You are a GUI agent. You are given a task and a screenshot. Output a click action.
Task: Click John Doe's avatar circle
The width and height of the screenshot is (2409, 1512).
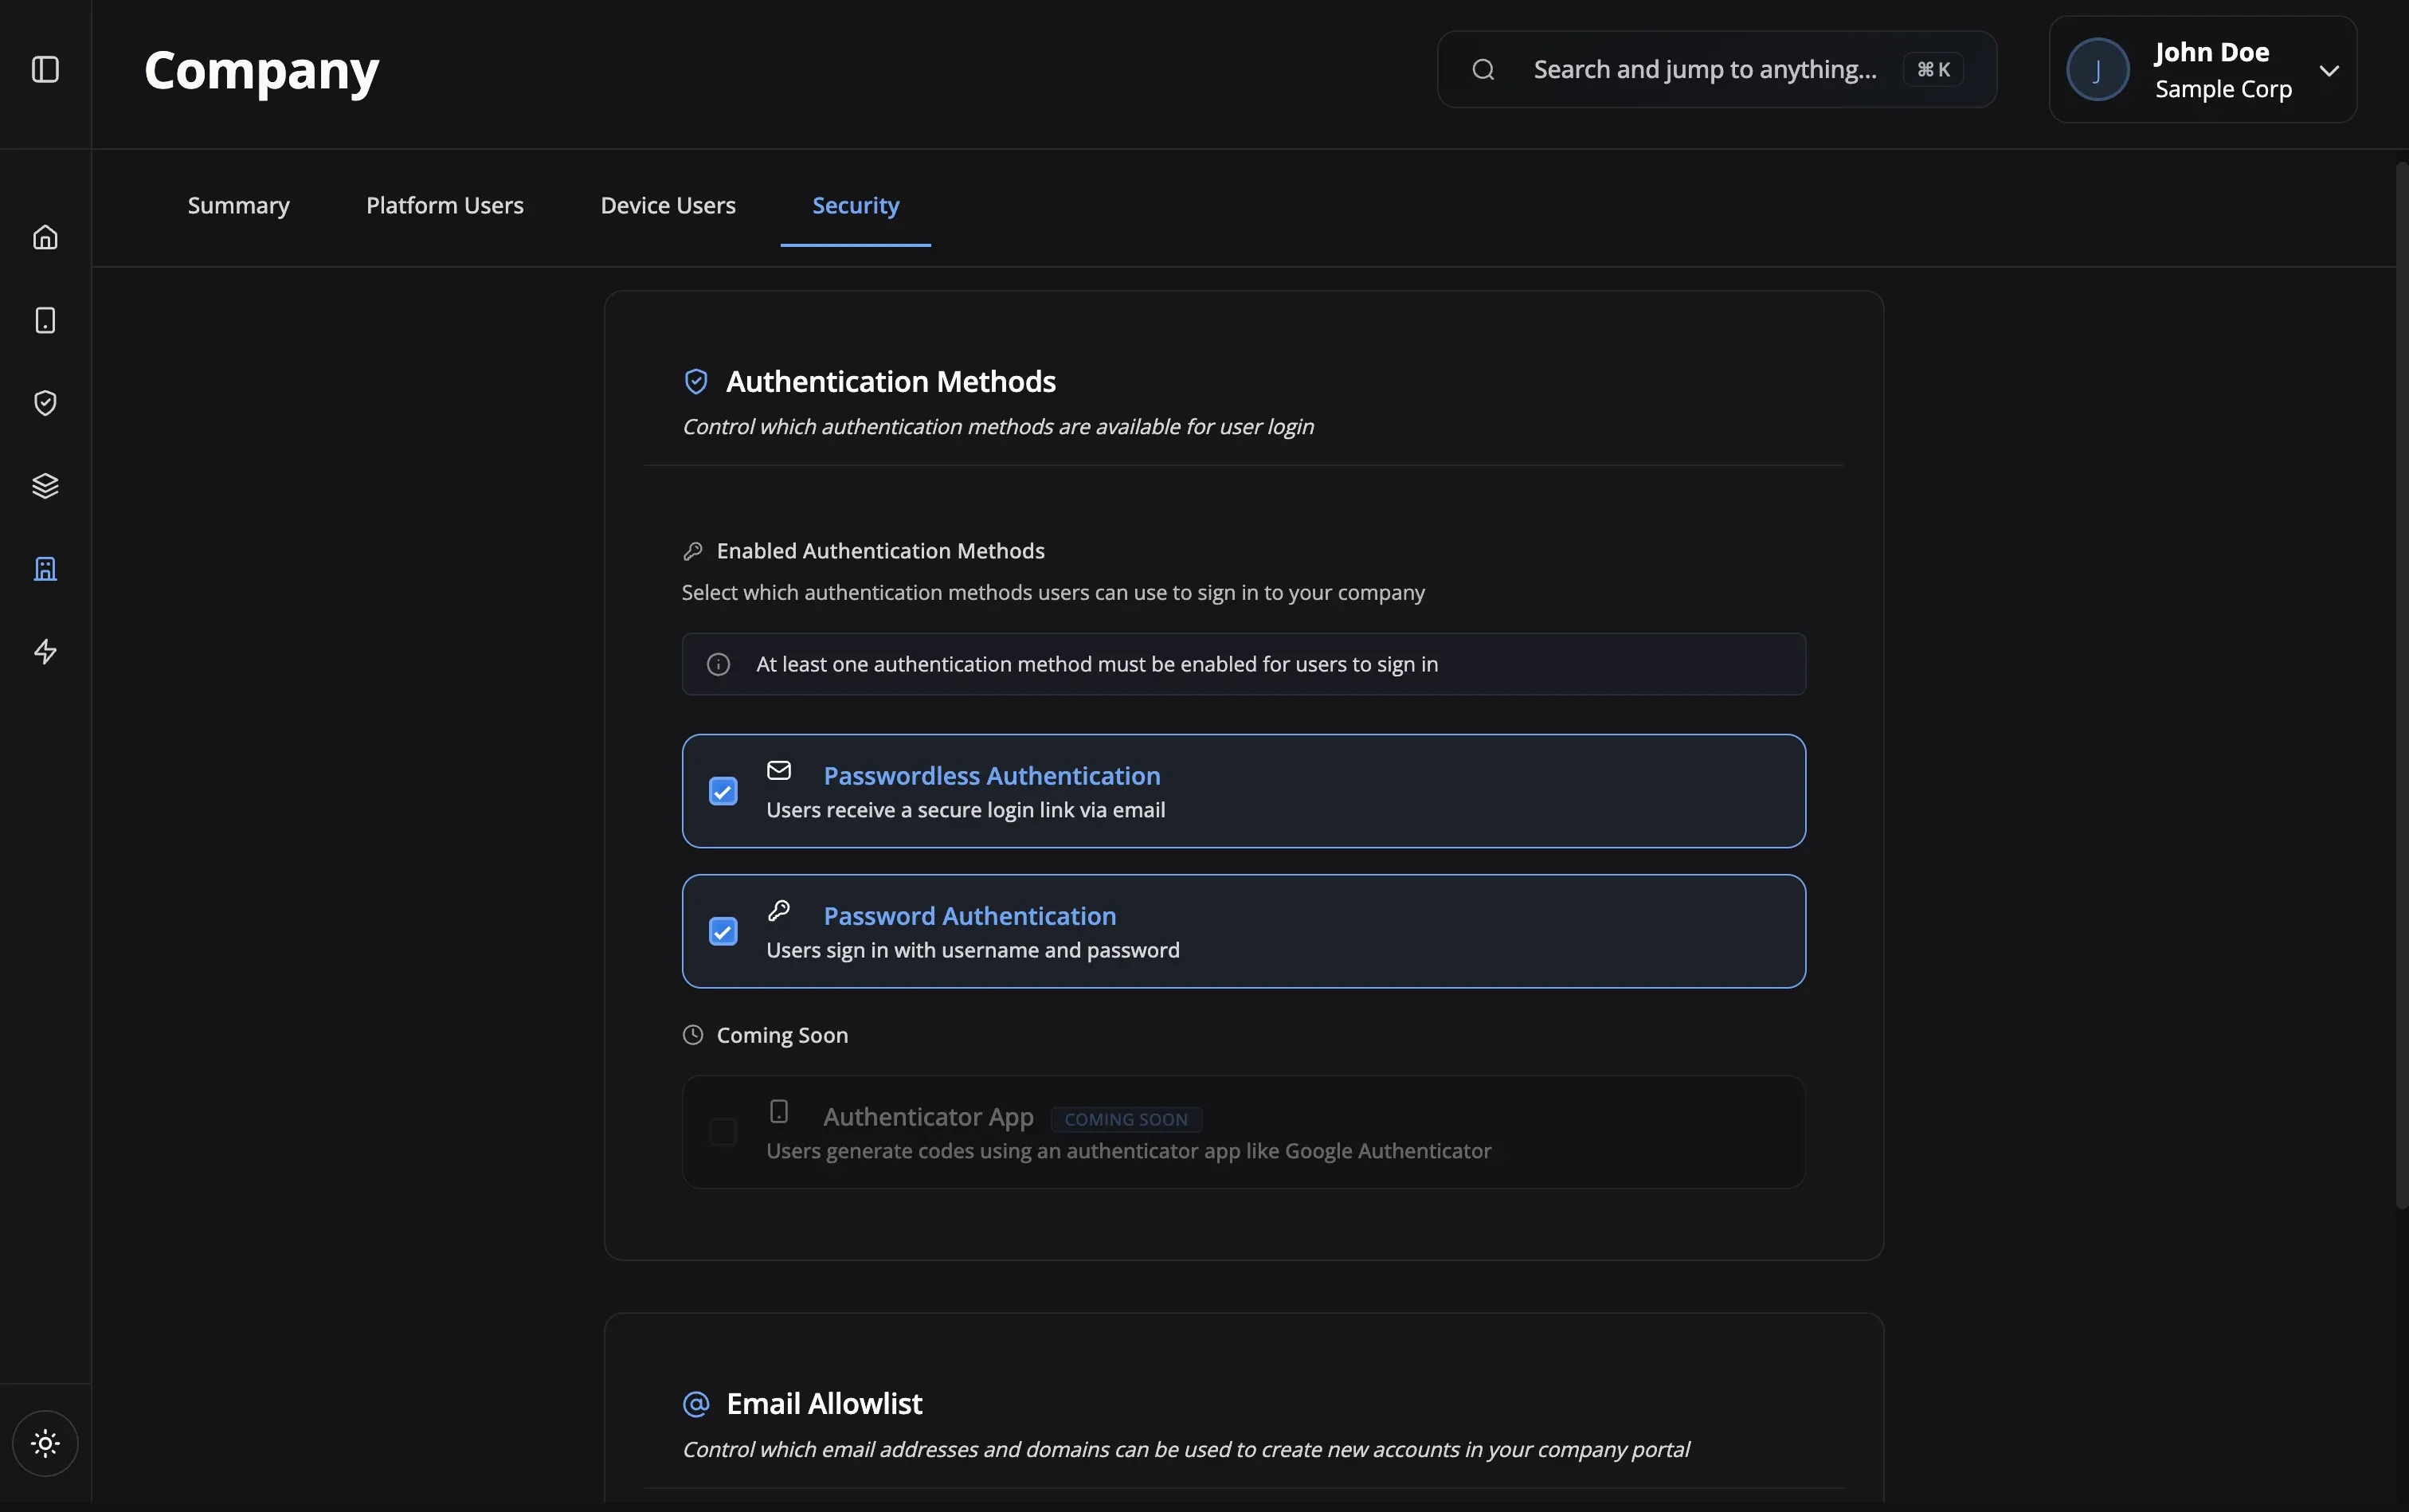(x=2097, y=69)
